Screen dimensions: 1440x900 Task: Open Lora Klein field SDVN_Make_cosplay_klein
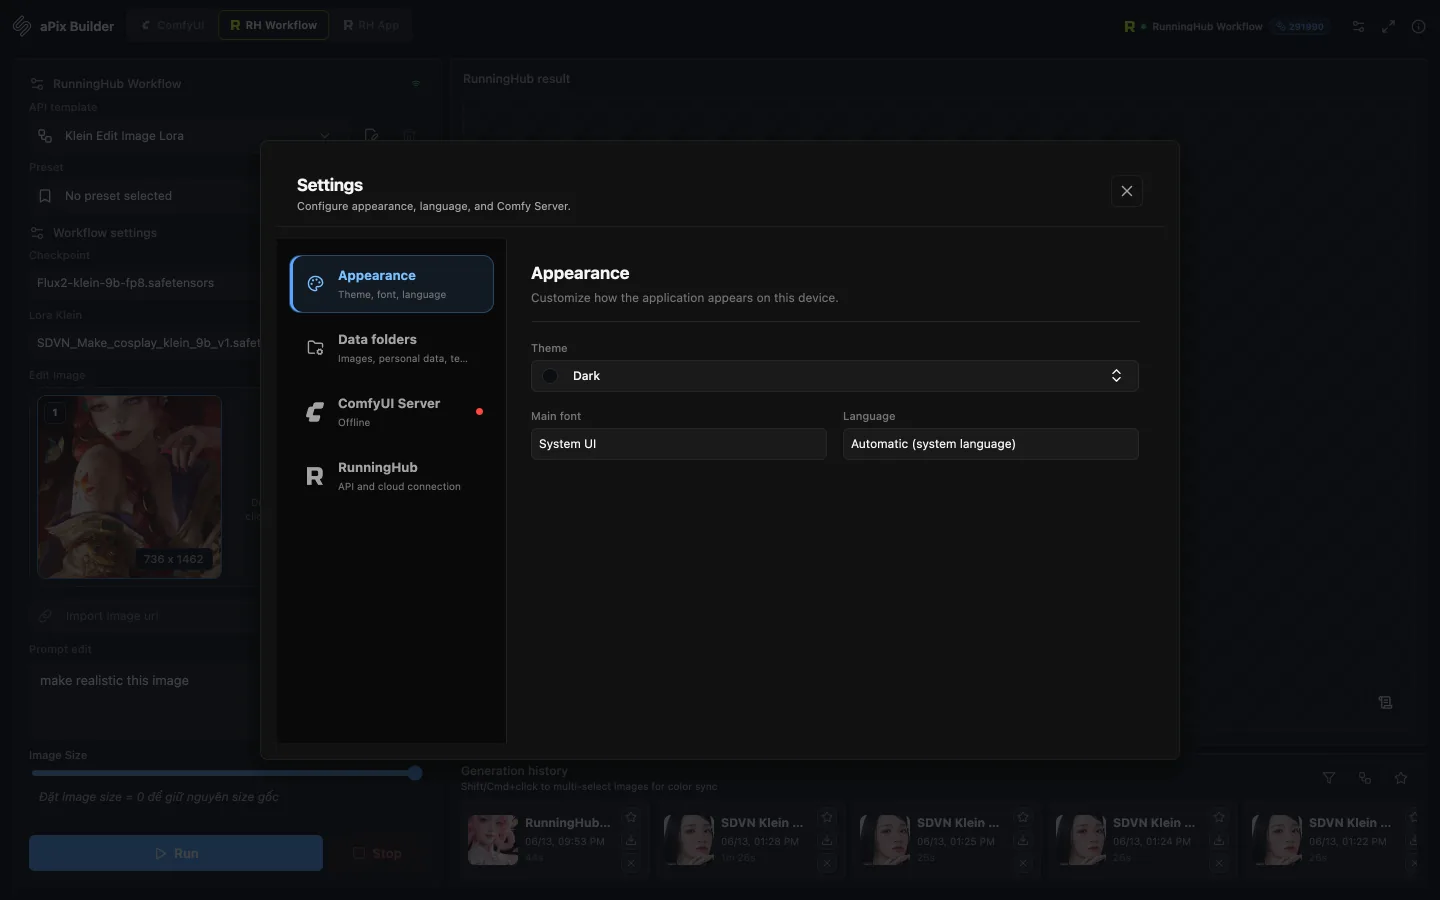point(145,343)
